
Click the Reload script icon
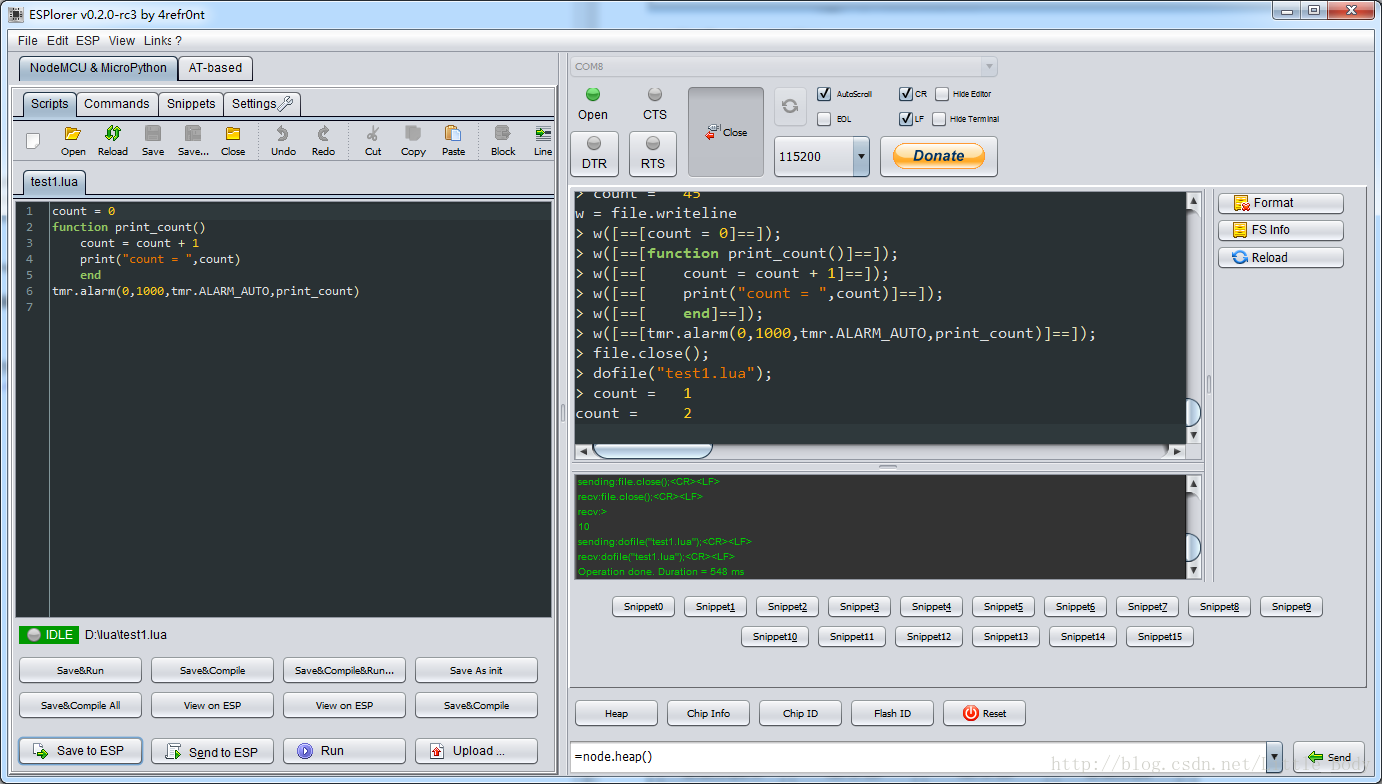tap(112, 134)
